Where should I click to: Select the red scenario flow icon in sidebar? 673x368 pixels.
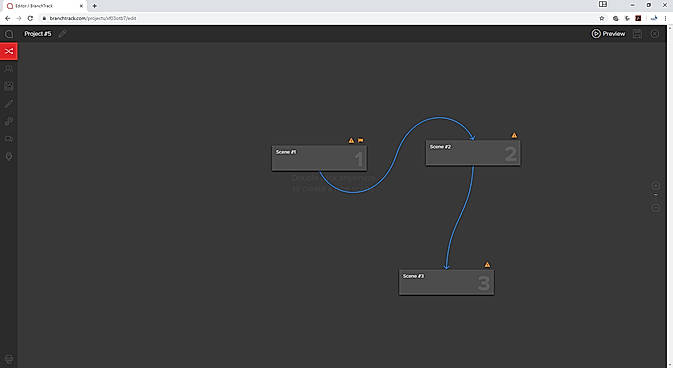click(x=9, y=51)
